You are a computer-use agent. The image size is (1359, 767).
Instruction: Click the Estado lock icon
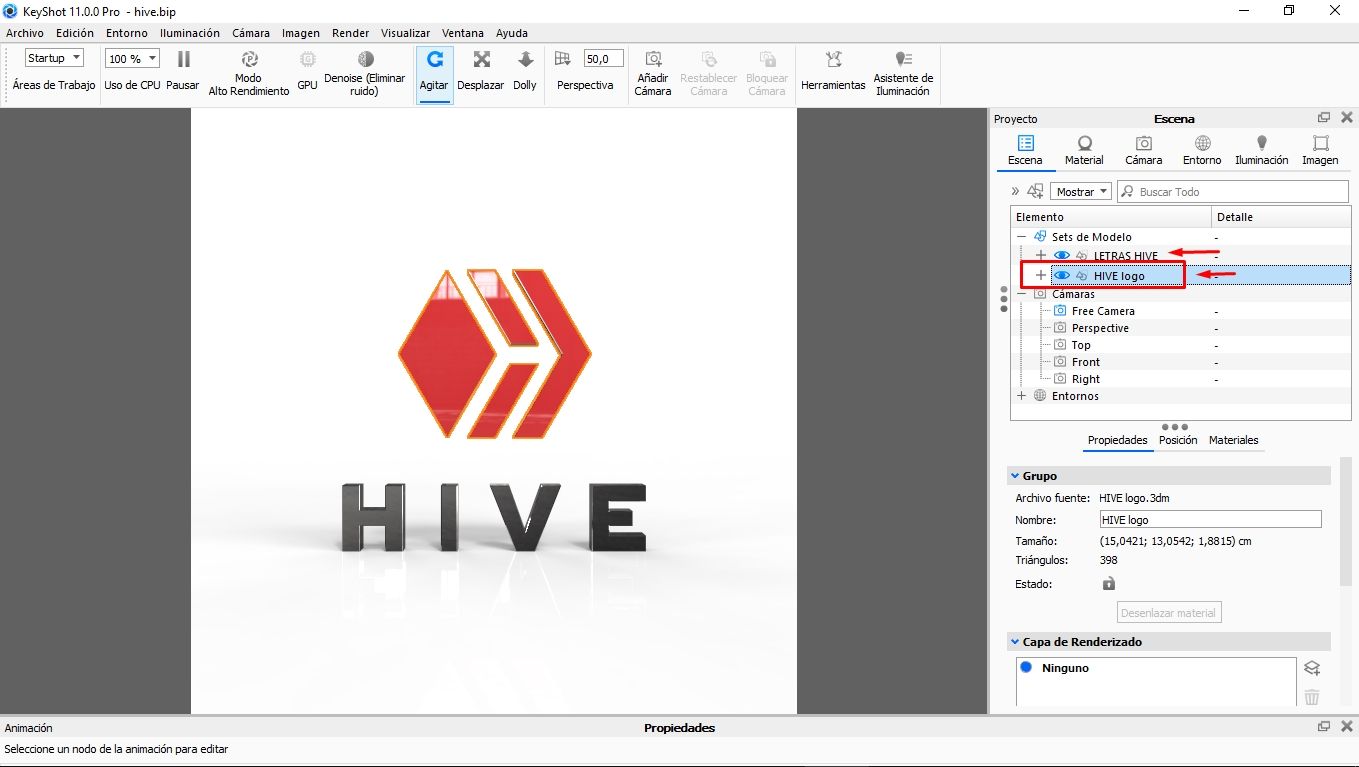(1108, 584)
